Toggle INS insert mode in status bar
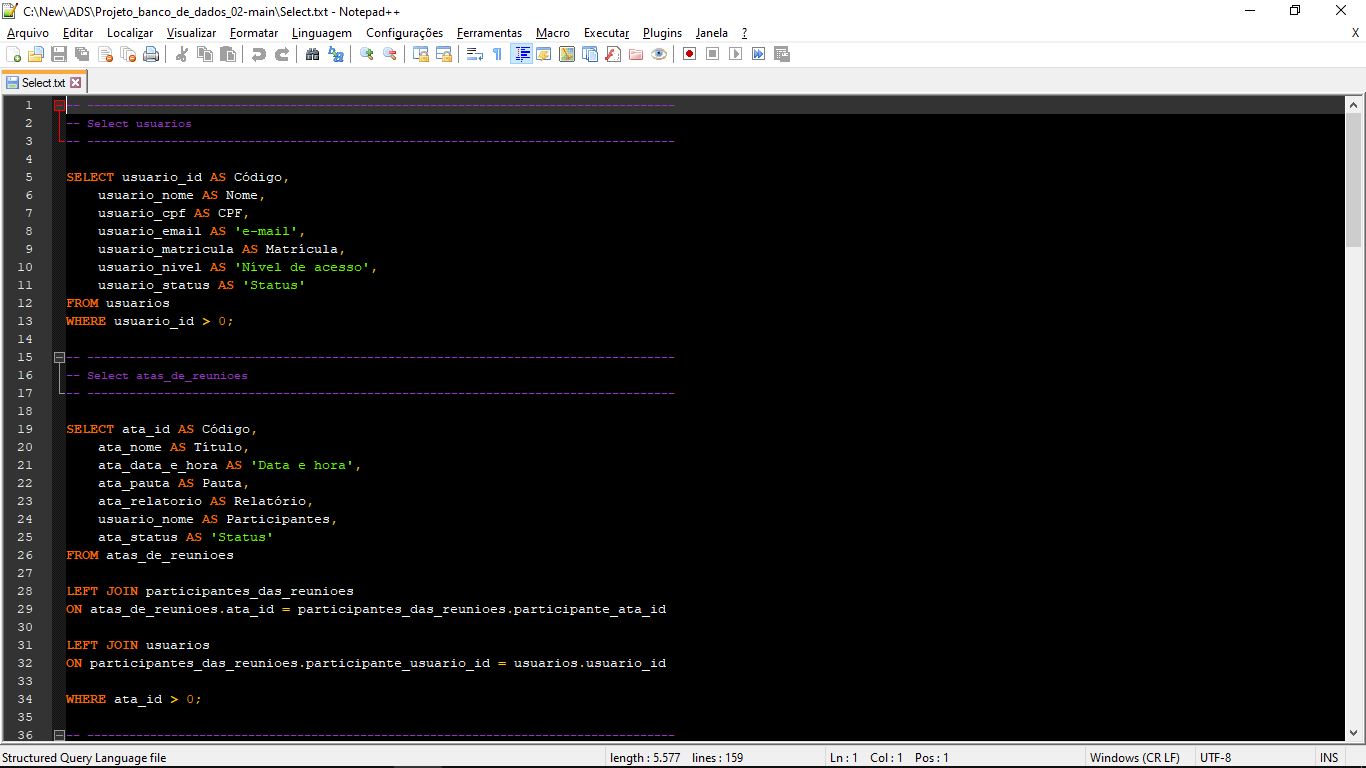 click(1329, 758)
